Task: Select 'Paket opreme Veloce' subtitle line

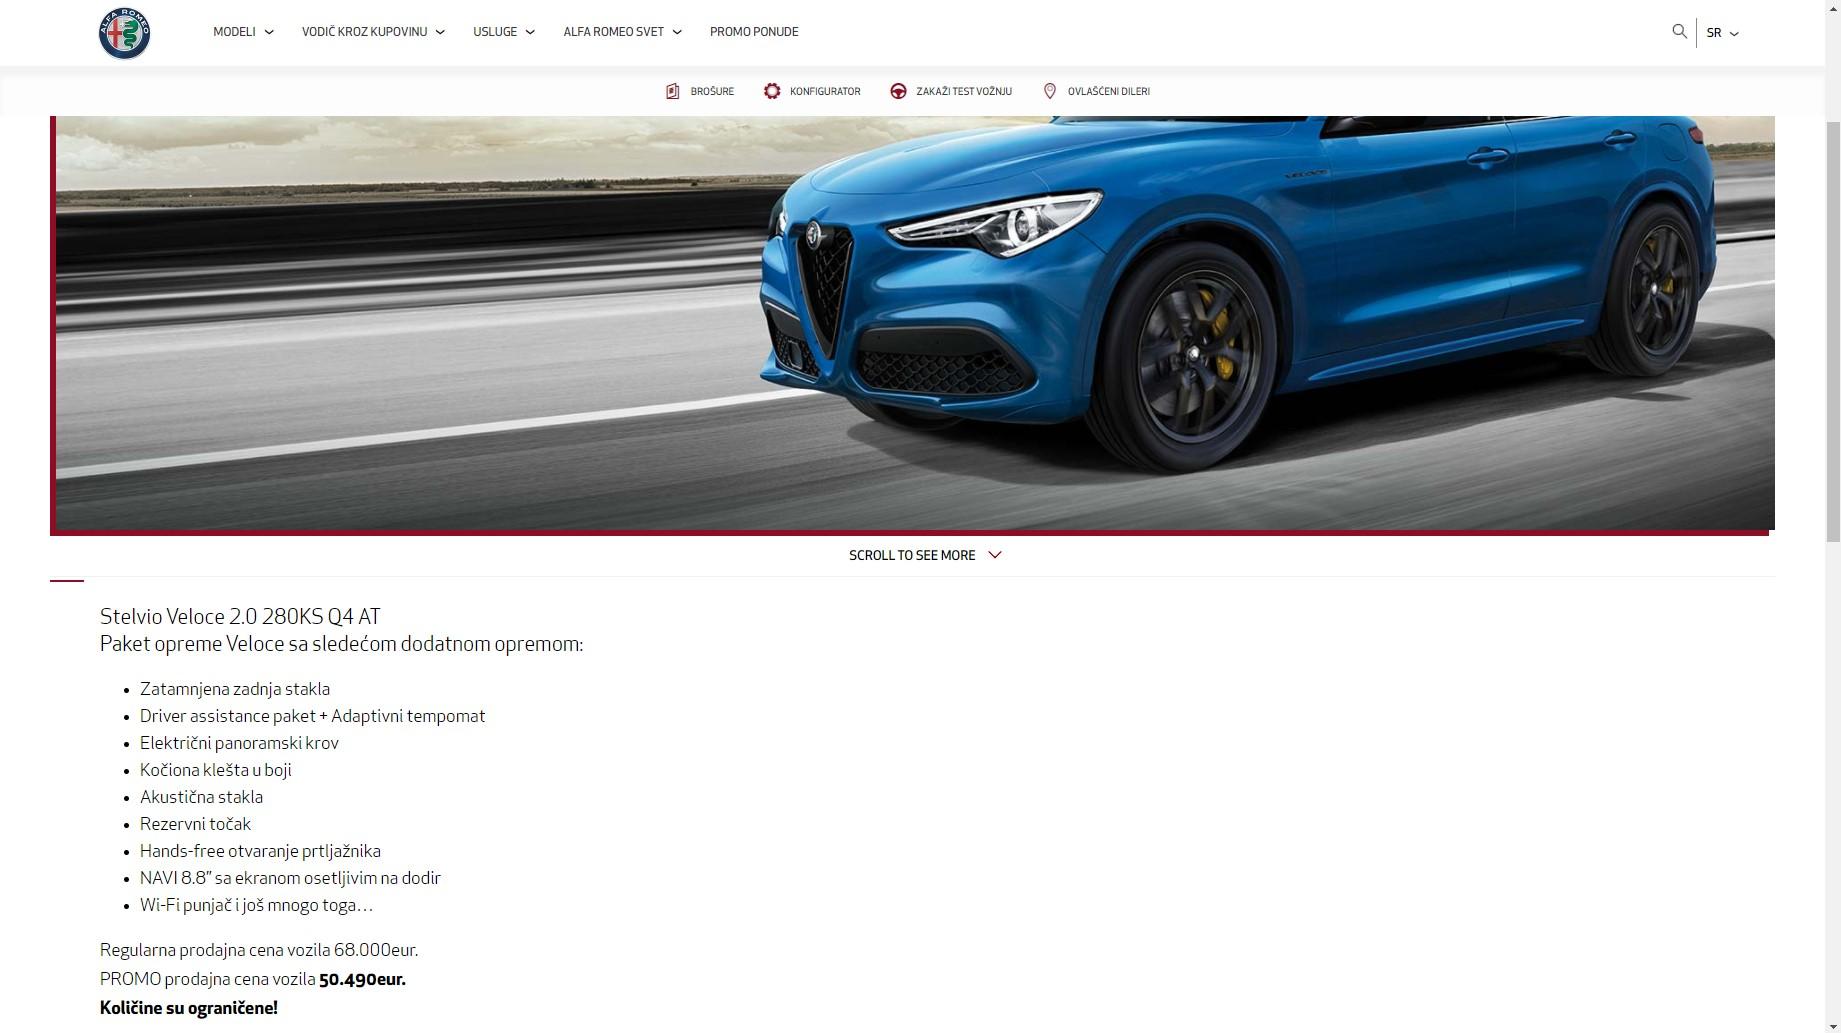Action: (x=341, y=644)
